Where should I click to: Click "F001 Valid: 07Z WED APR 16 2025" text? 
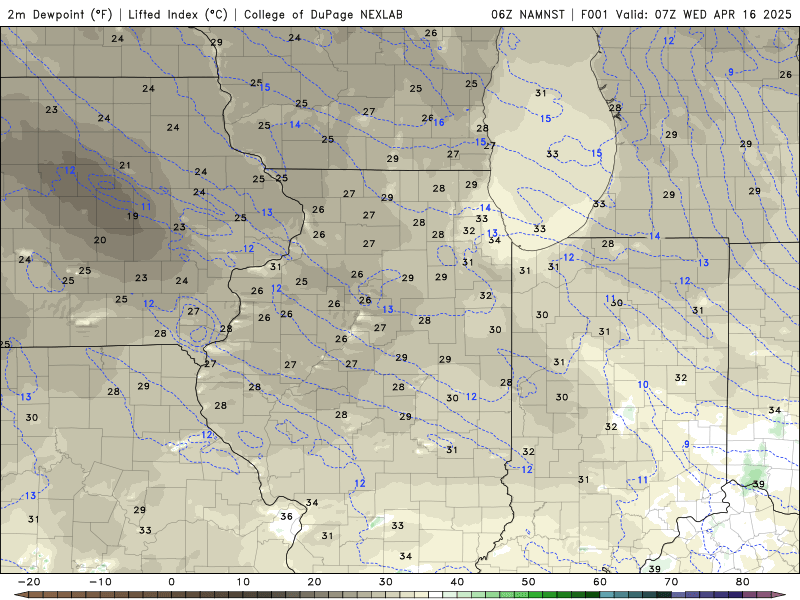coord(686,14)
